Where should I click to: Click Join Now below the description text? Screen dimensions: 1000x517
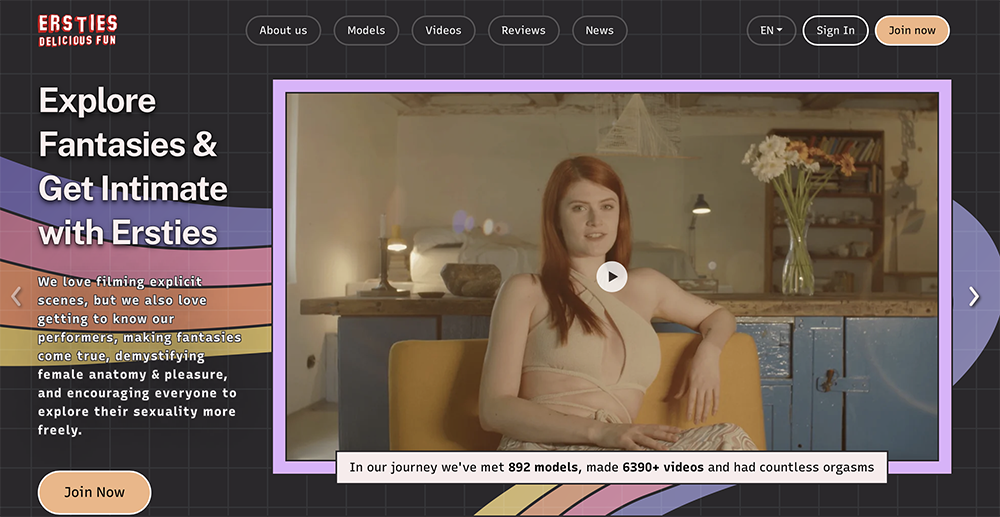[94, 492]
